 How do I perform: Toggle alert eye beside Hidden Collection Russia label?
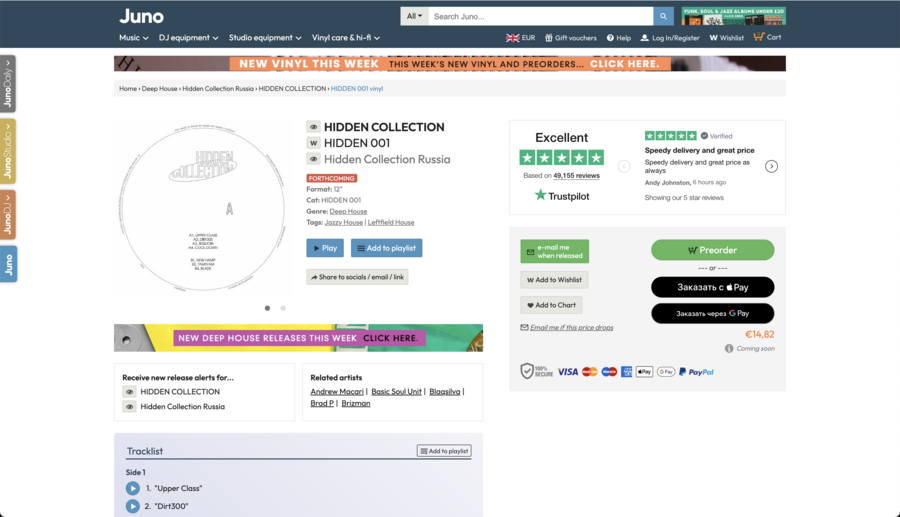point(313,159)
